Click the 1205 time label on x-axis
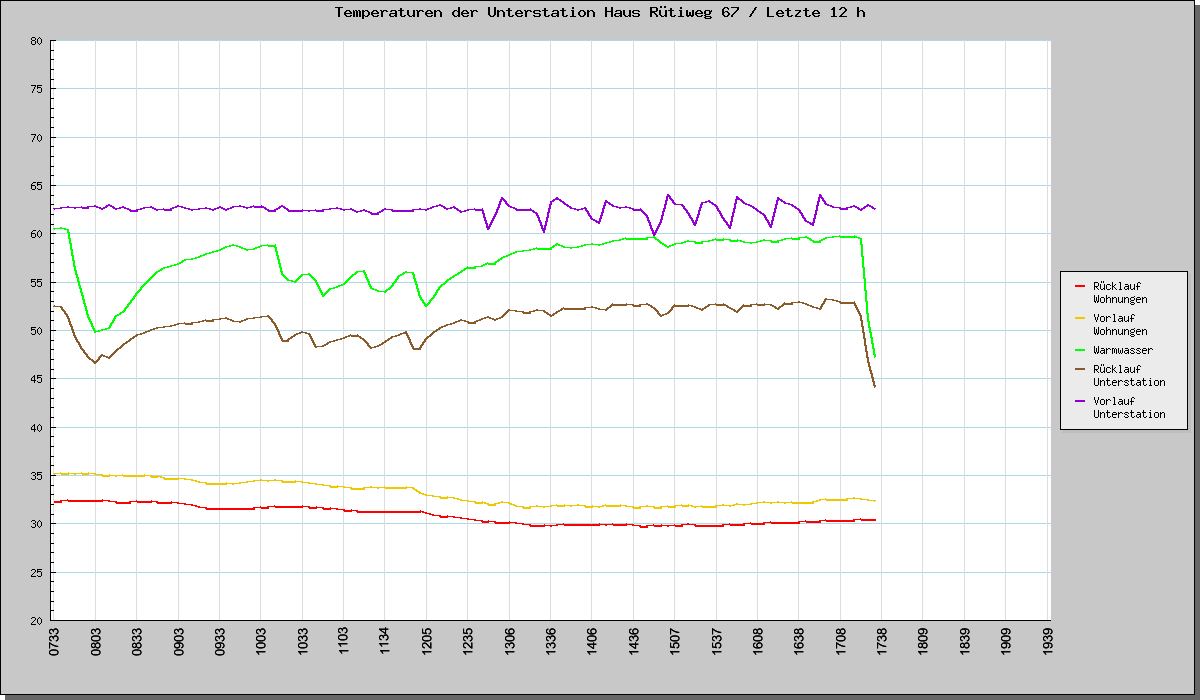 coord(426,642)
